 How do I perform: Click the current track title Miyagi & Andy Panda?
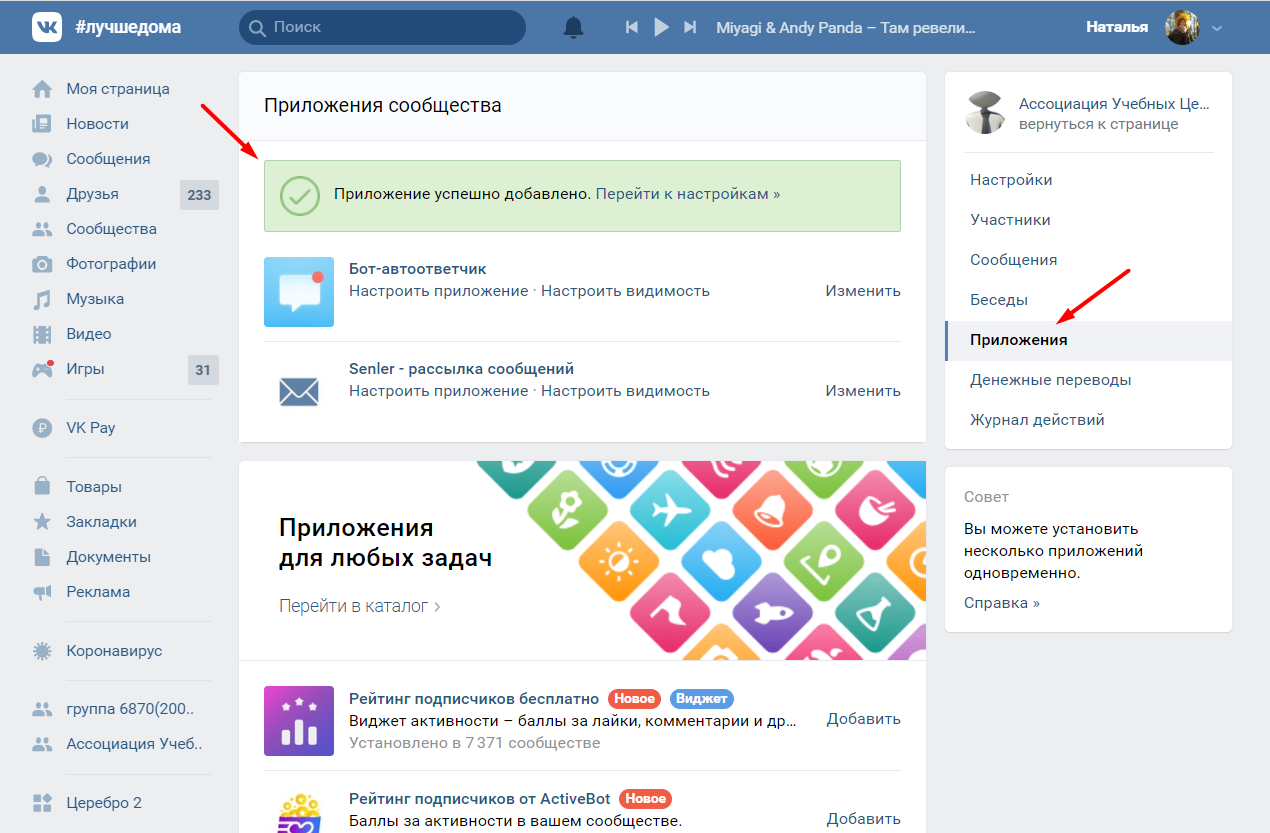click(x=845, y=28)
